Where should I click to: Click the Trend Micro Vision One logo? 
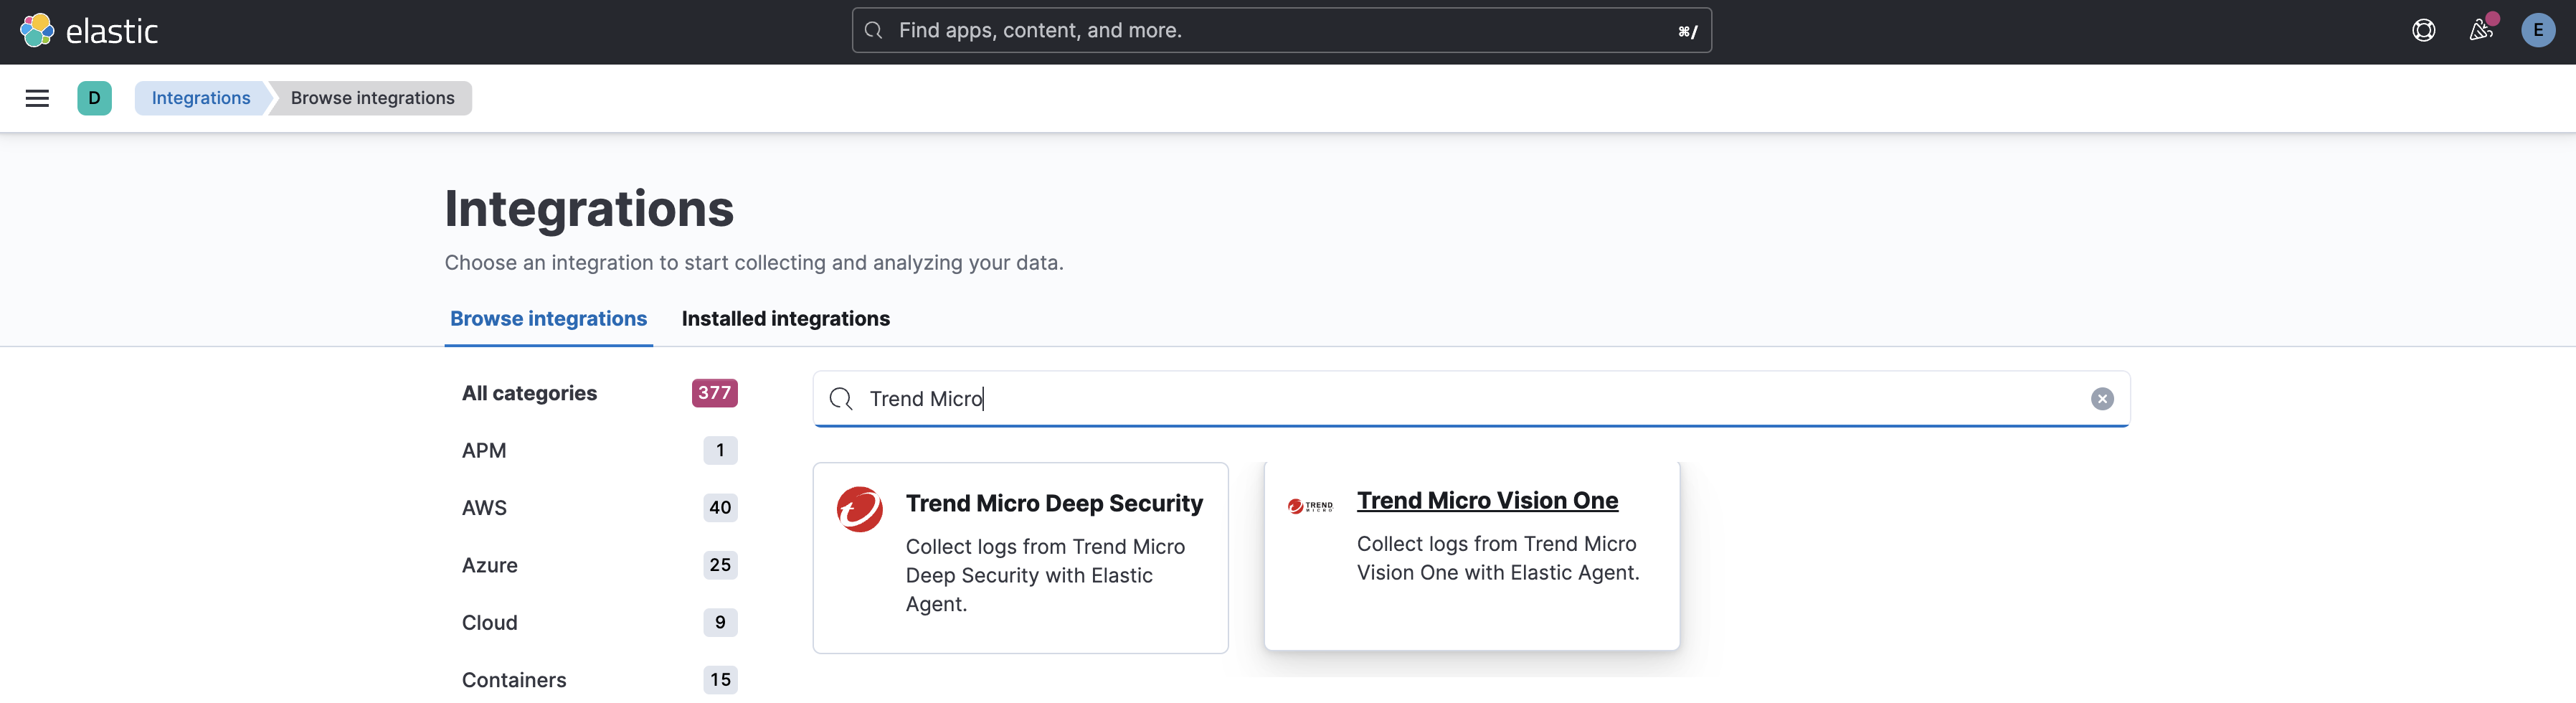1310,506
